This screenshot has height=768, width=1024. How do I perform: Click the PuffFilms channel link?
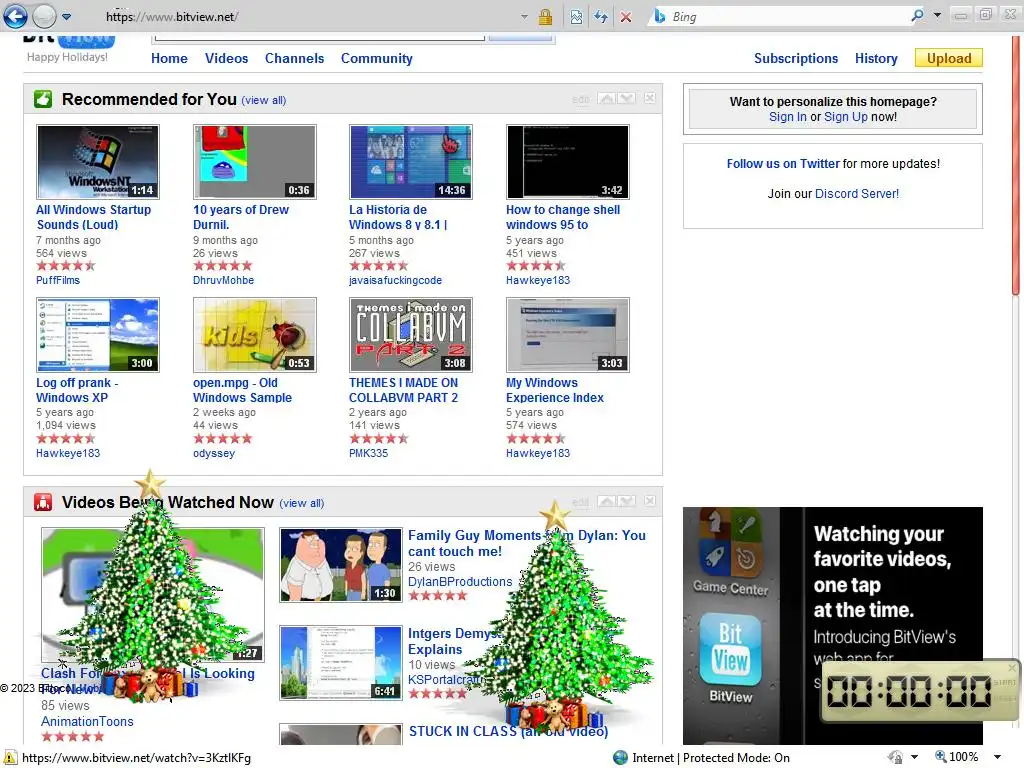[x=58, y=280]
